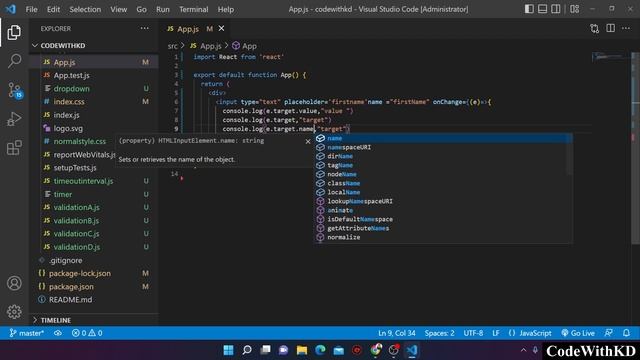Open the Run menu
The image size is (640, 360).
pyautogui.click(x=162, y=9)
